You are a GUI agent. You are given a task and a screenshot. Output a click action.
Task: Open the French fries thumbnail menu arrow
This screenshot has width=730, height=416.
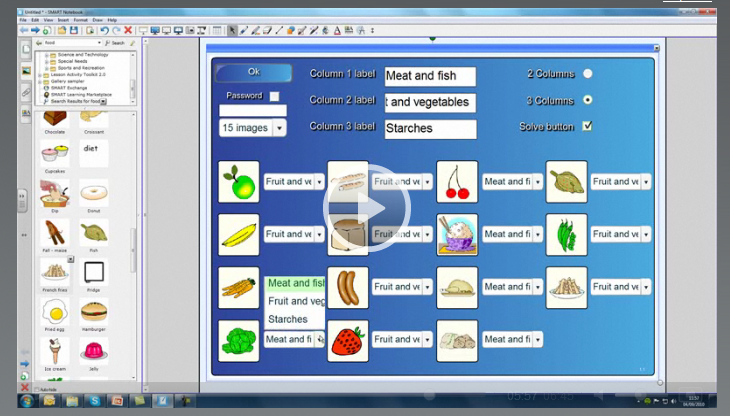point(71,259)
